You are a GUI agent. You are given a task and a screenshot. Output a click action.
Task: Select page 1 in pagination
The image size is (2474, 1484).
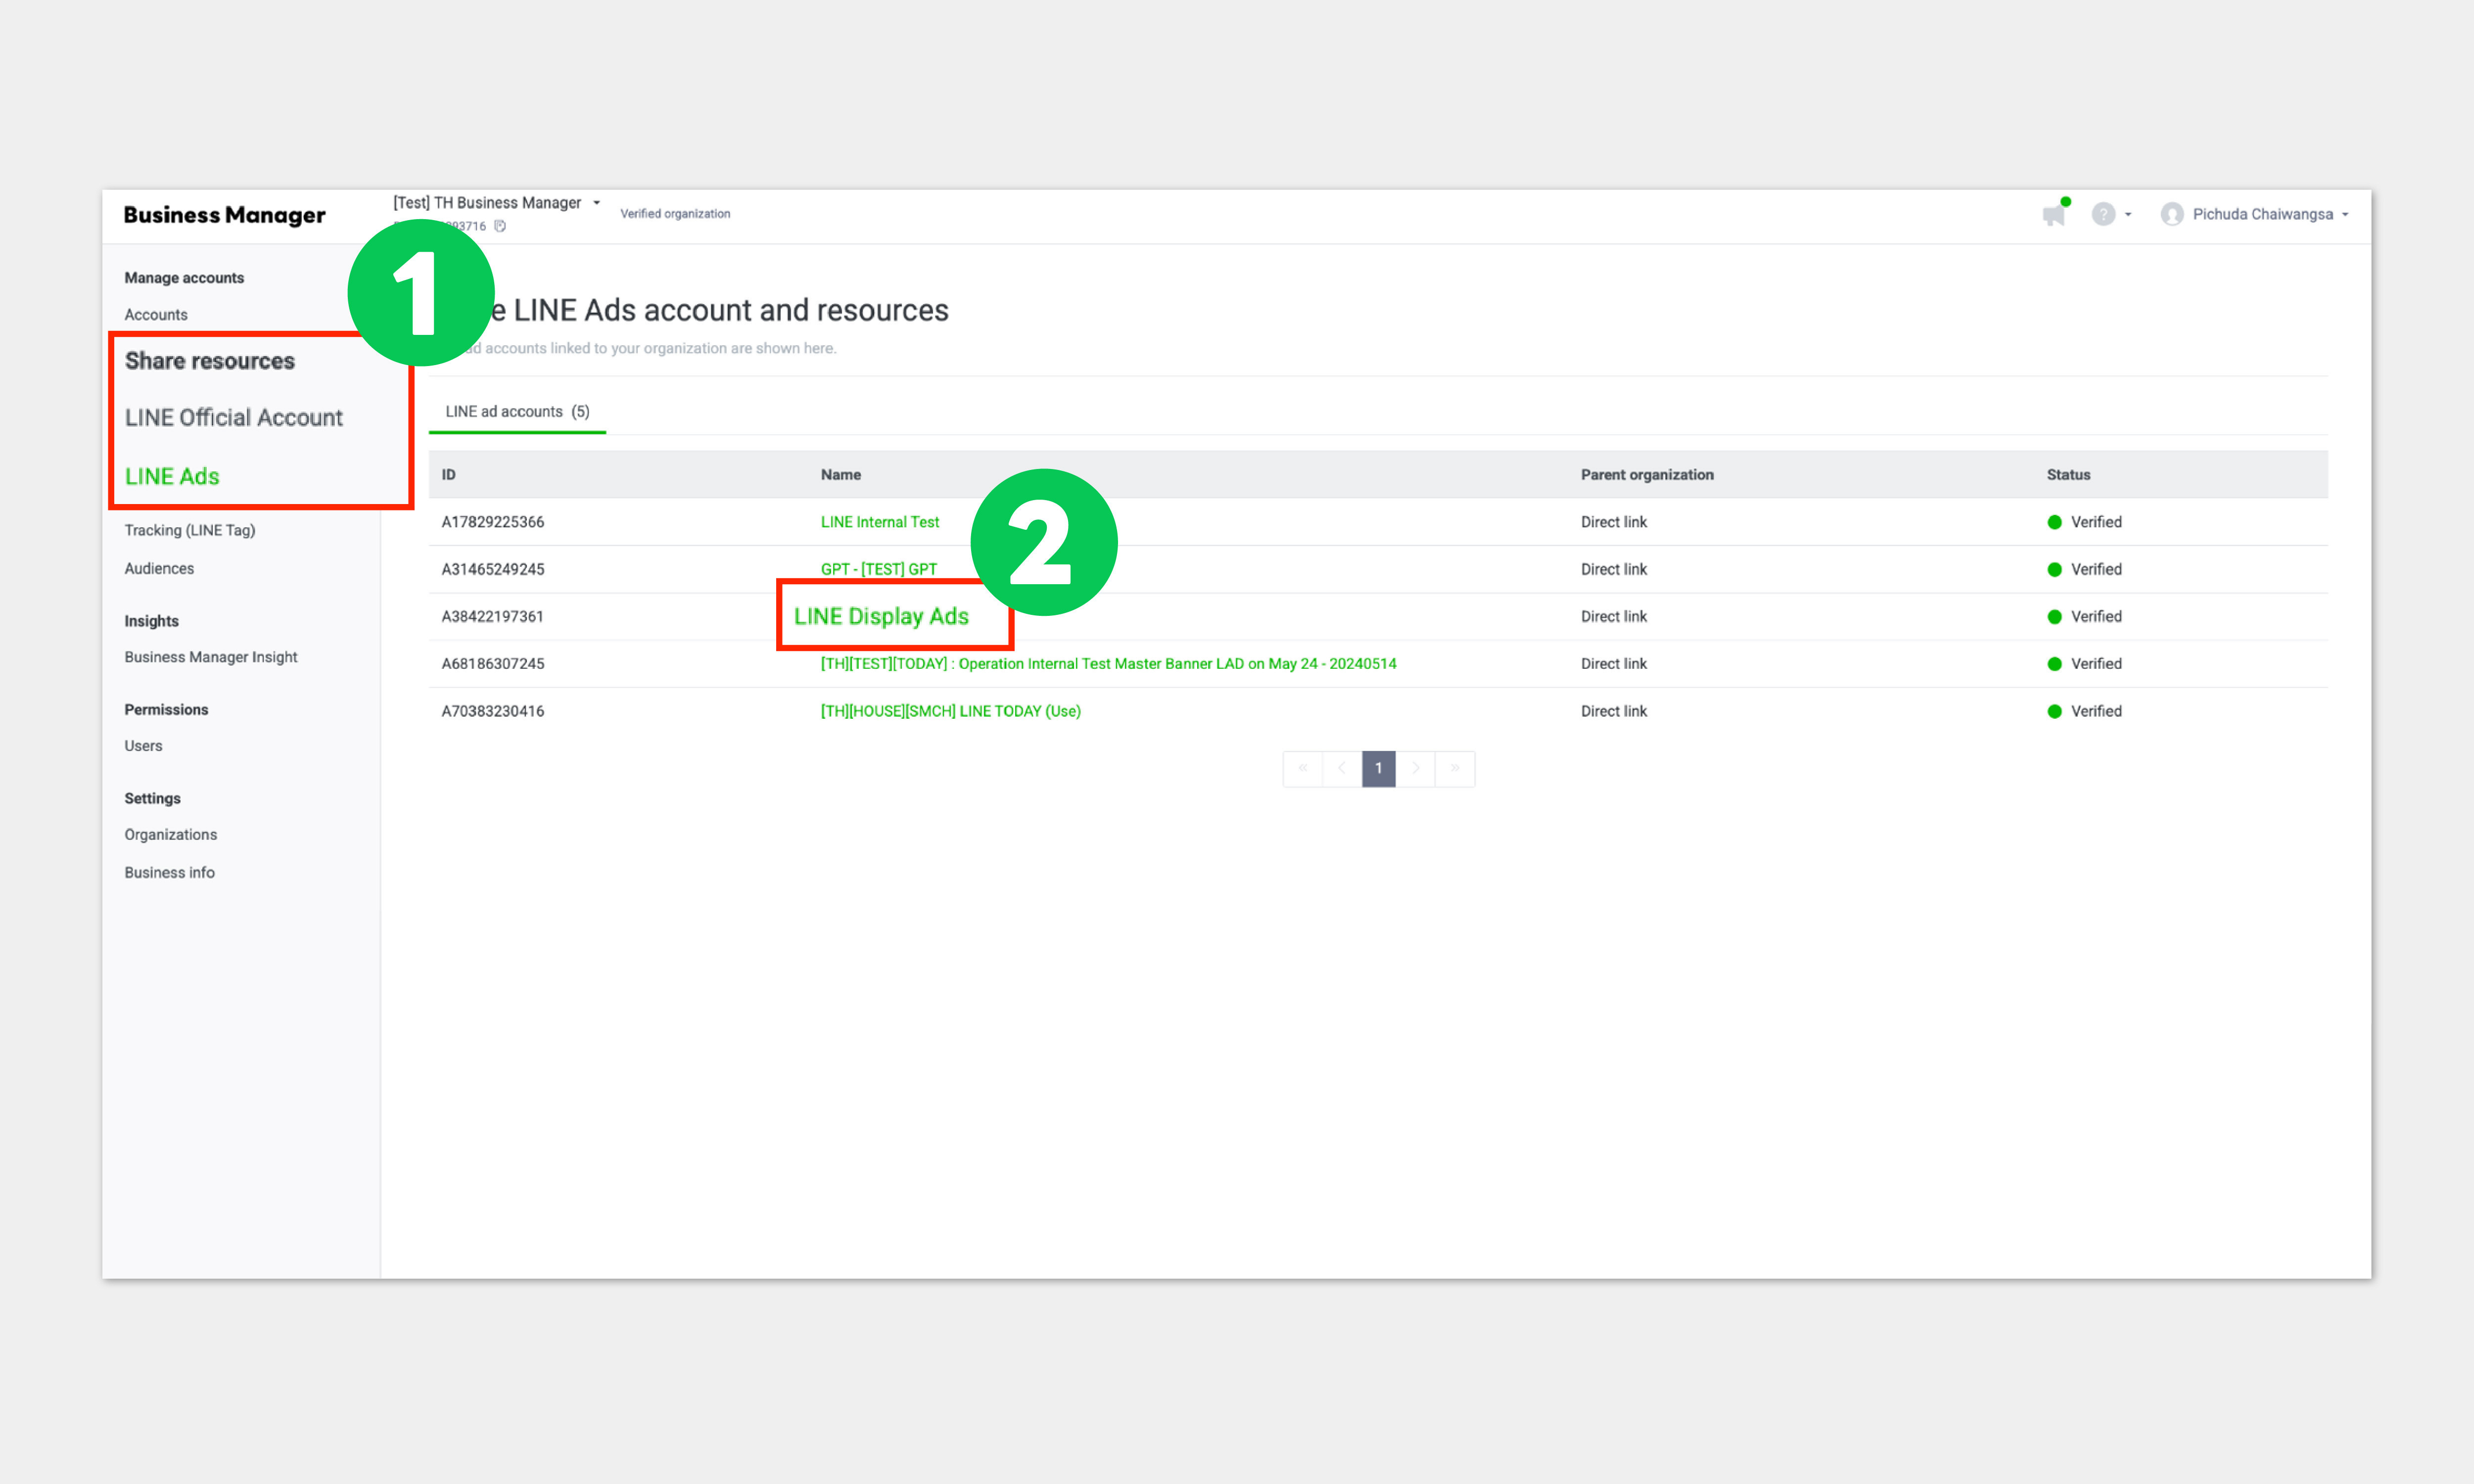1378,768
